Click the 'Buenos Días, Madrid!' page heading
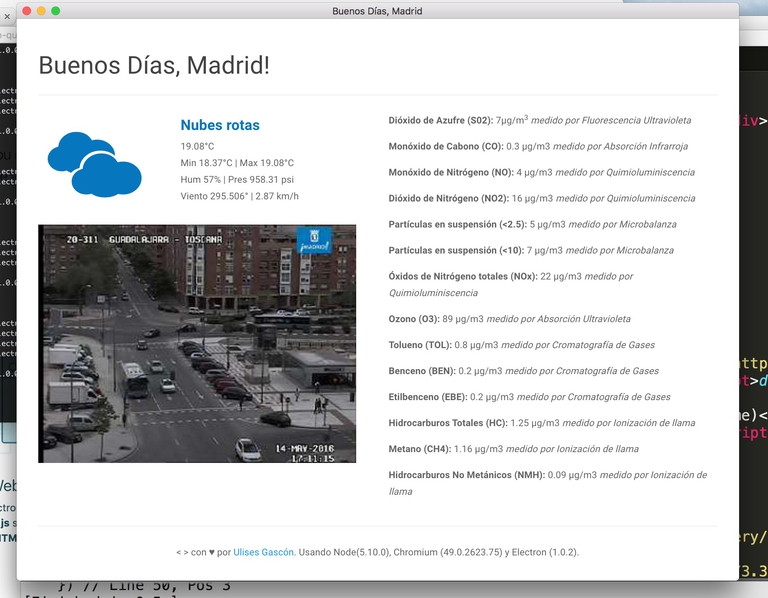 154,65
